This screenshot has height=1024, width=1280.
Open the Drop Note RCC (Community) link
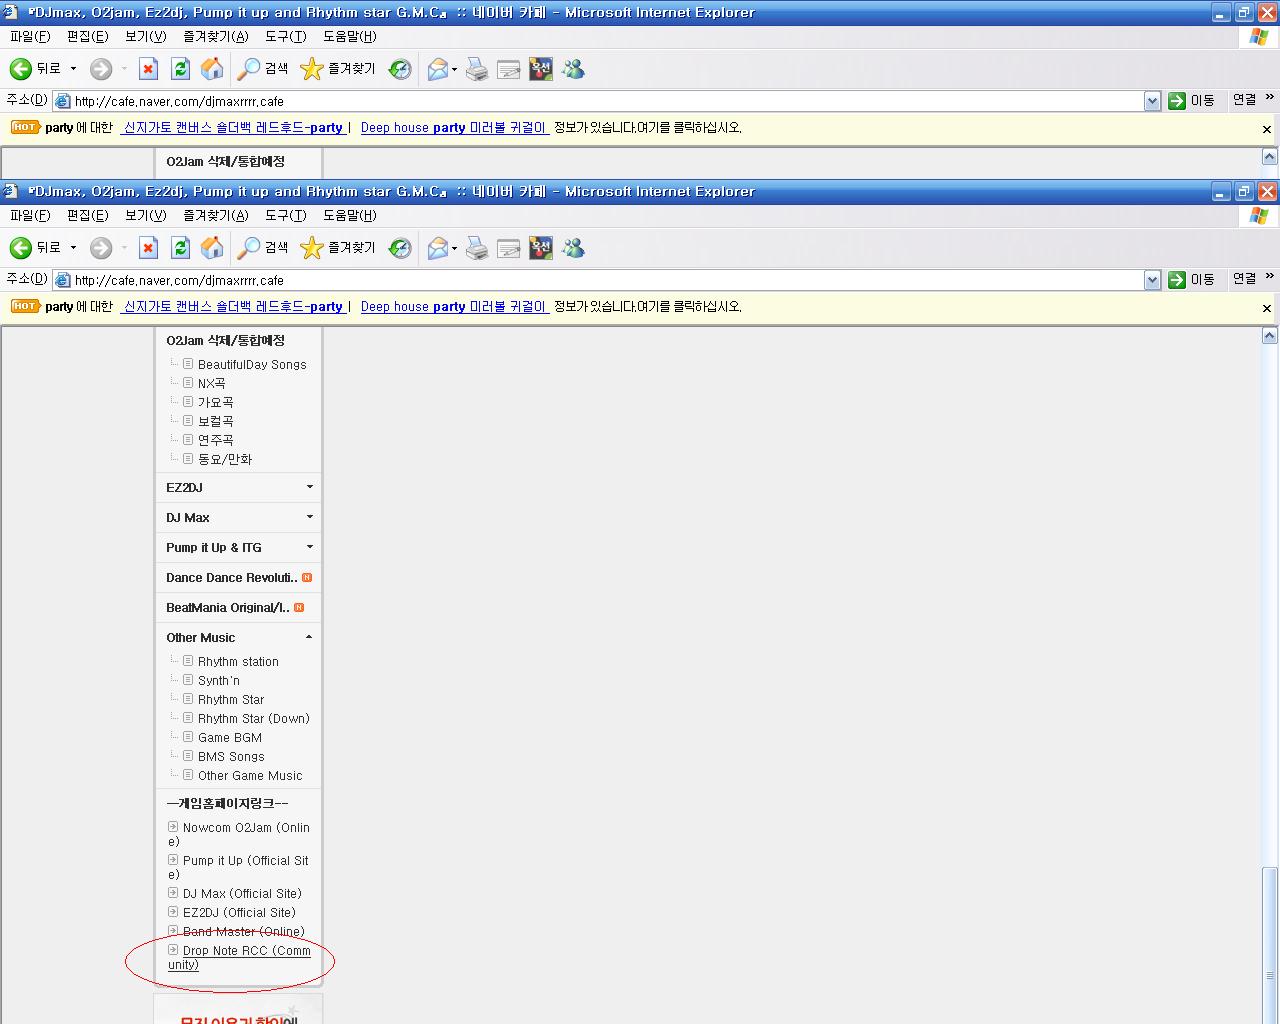pyautogui.click(x=239, y=957)
